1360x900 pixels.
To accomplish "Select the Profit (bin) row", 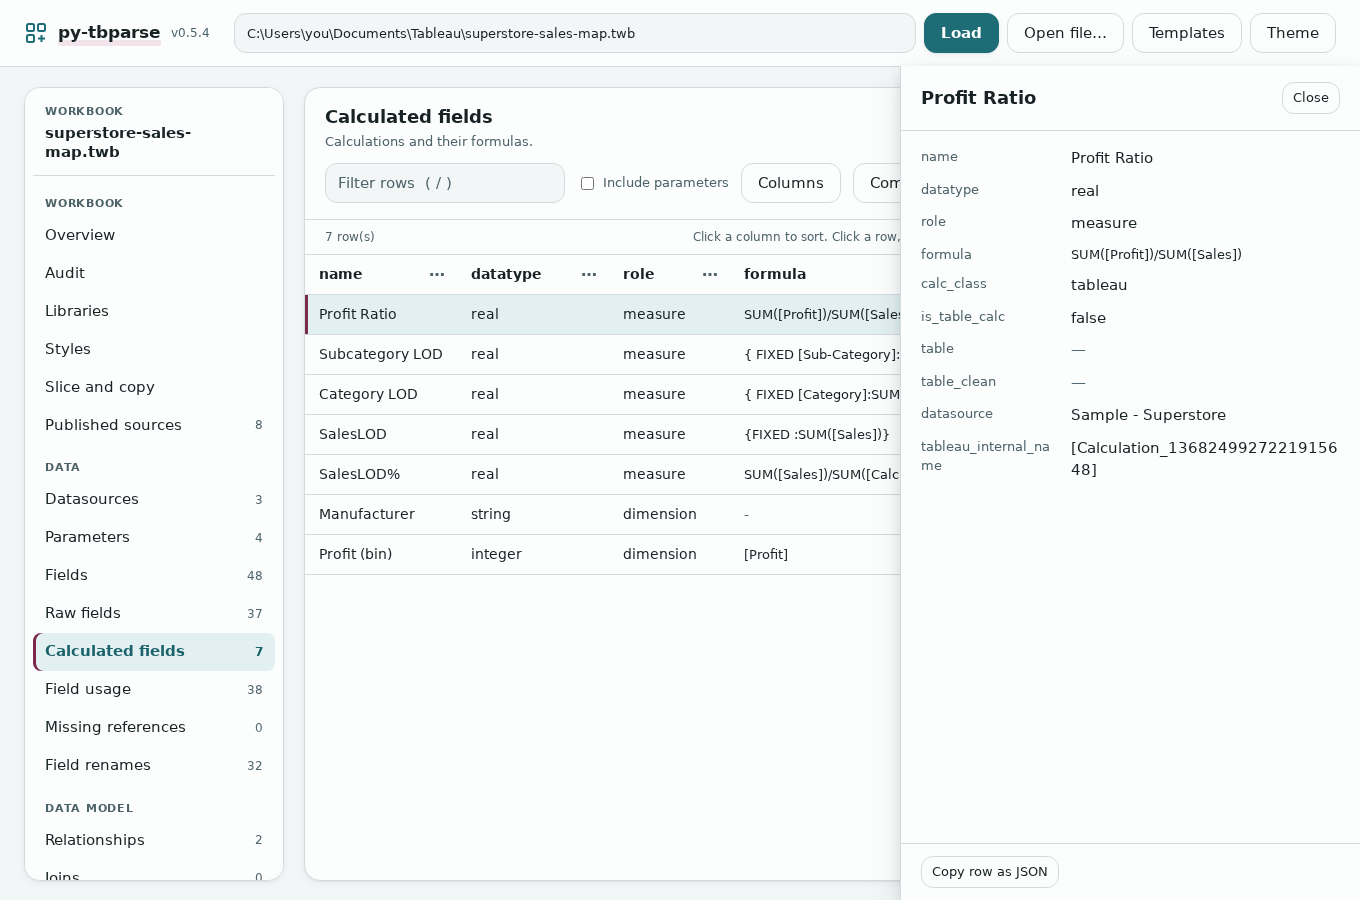I will tap(603, 554).
